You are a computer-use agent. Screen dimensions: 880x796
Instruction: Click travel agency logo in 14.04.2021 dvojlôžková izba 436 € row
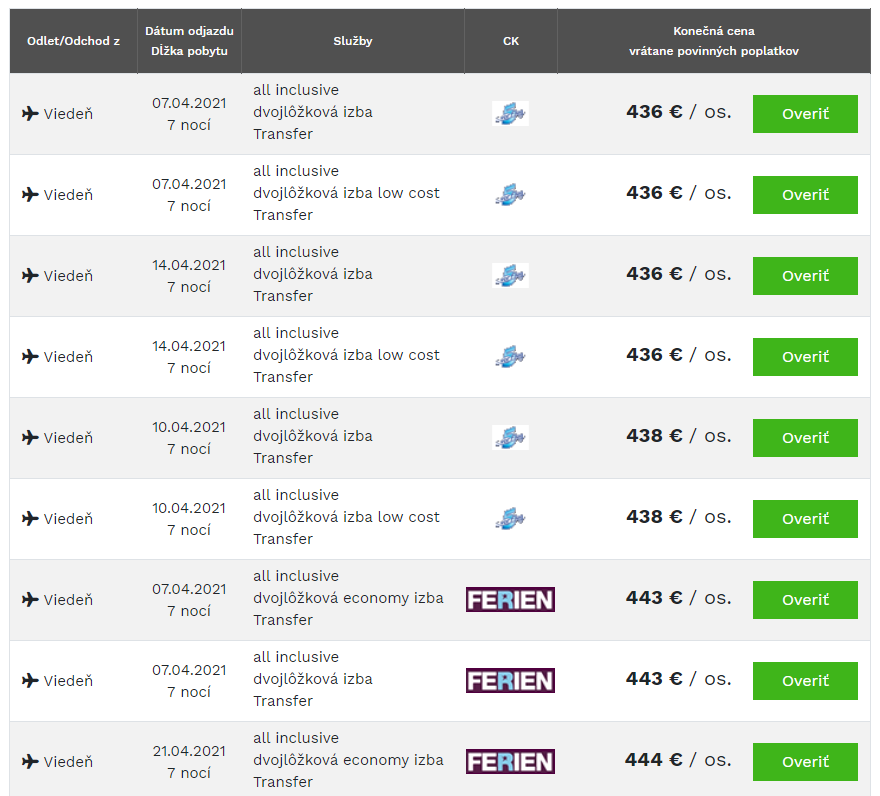point(510,276)
